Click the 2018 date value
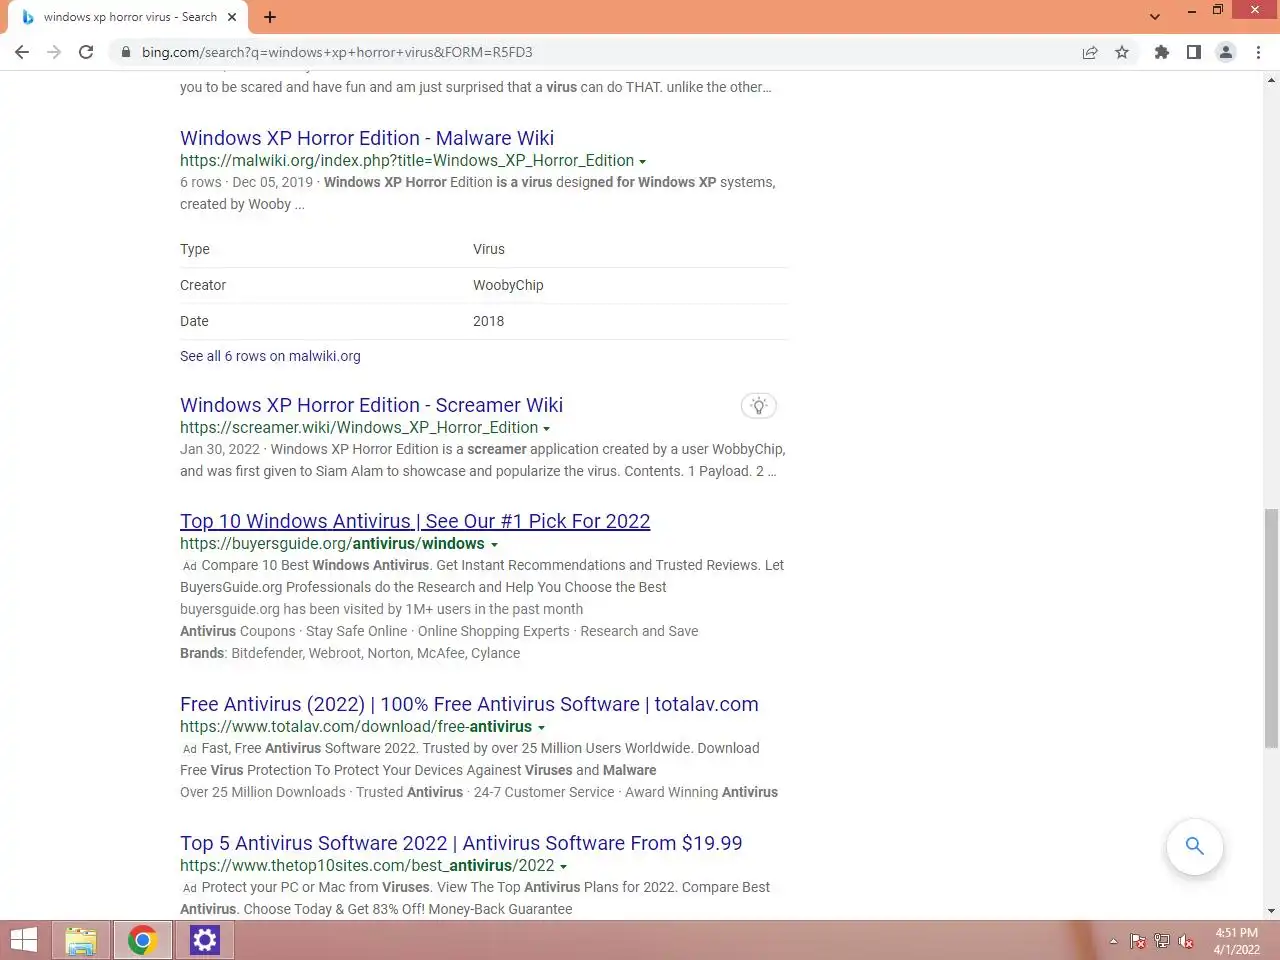Viewport: 1280px width, 960px height. (488, 321)
